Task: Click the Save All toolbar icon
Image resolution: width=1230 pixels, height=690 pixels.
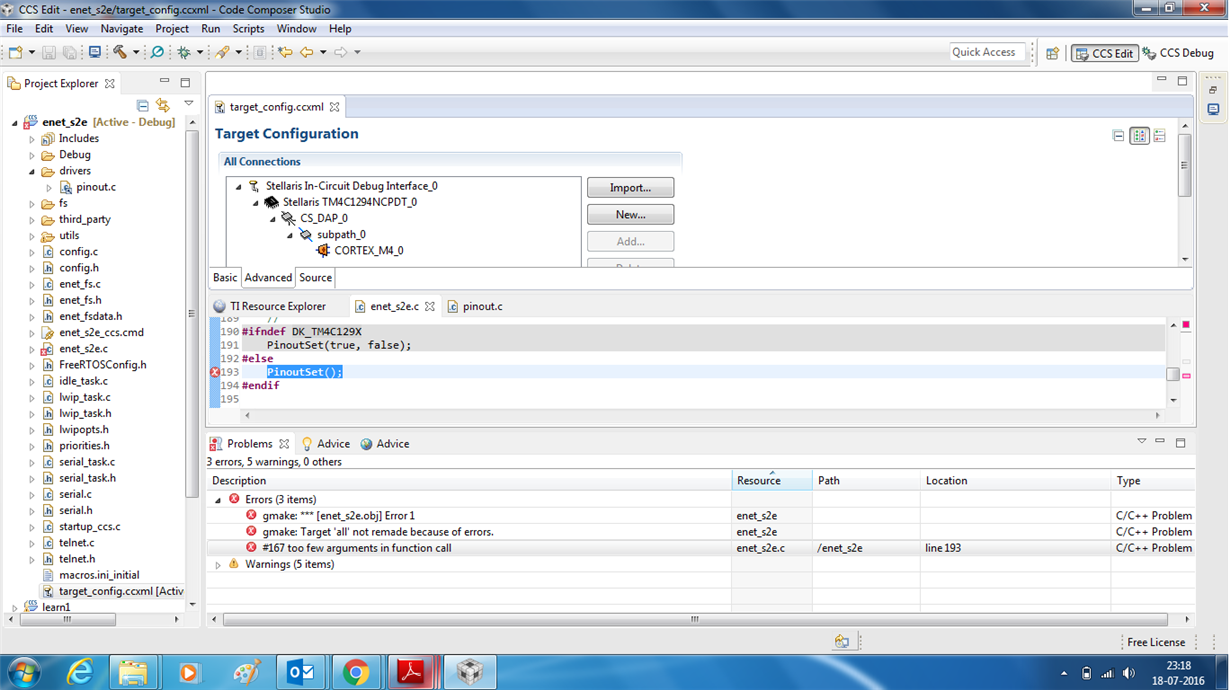Action: pyautogui.click(x=69, y=52)
